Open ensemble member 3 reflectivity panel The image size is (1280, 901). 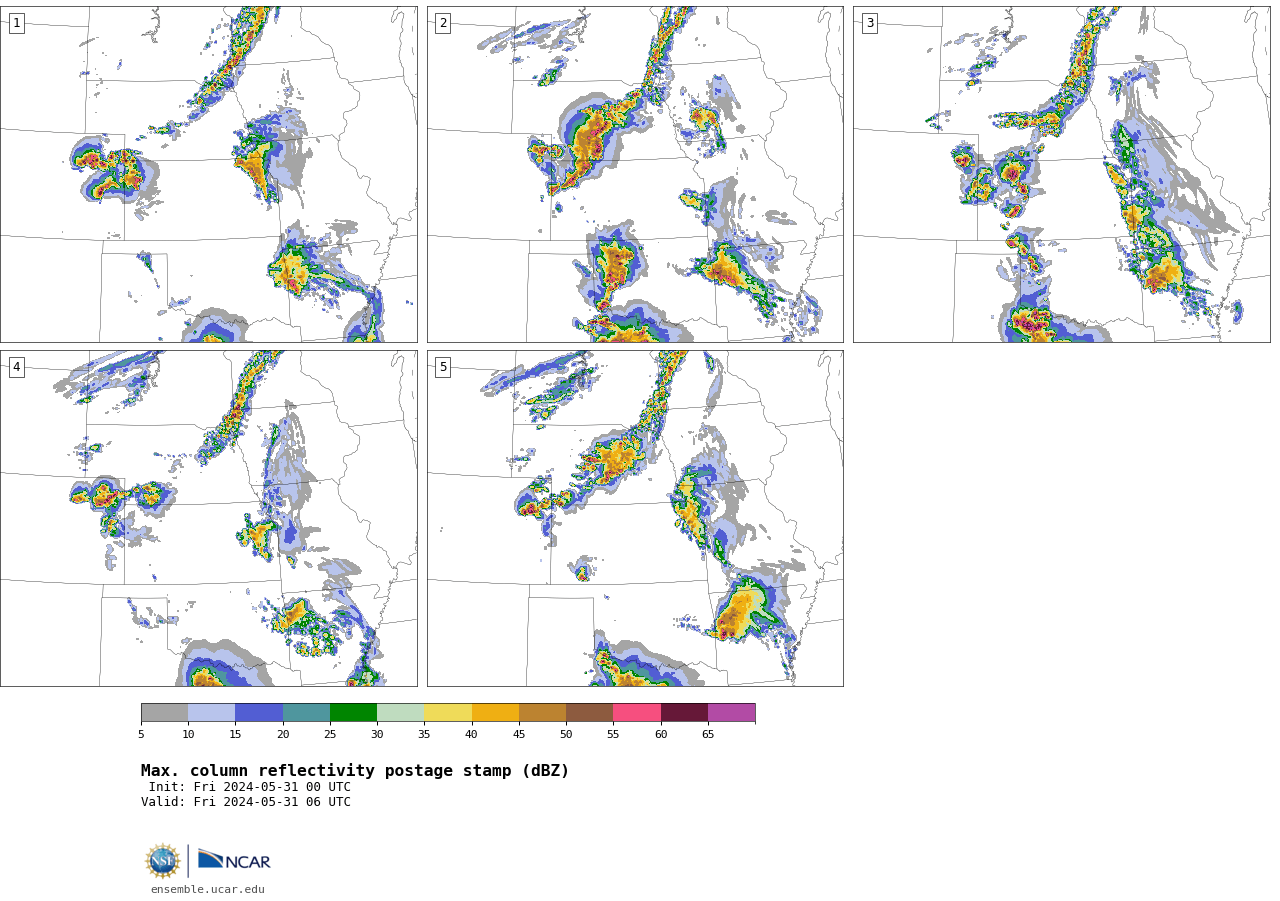coord(1061,175)
